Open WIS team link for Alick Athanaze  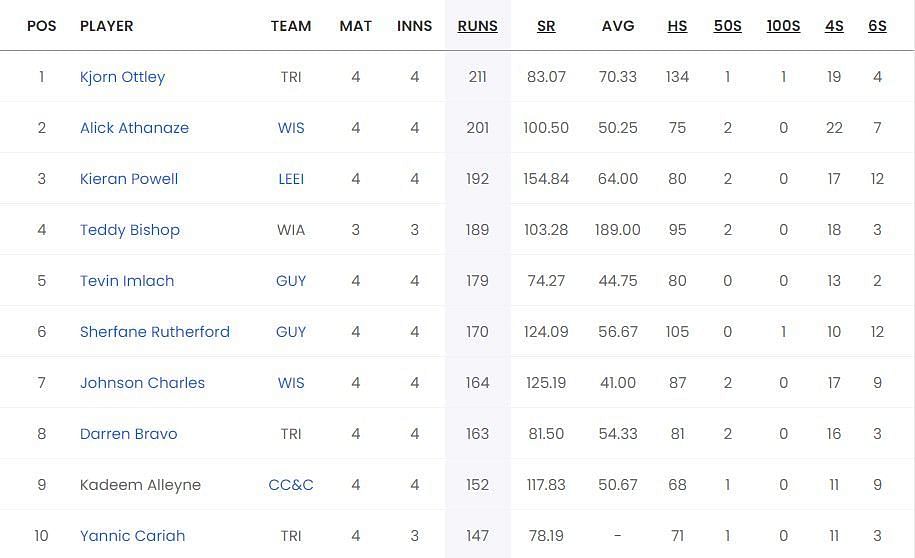pos(291,128)
